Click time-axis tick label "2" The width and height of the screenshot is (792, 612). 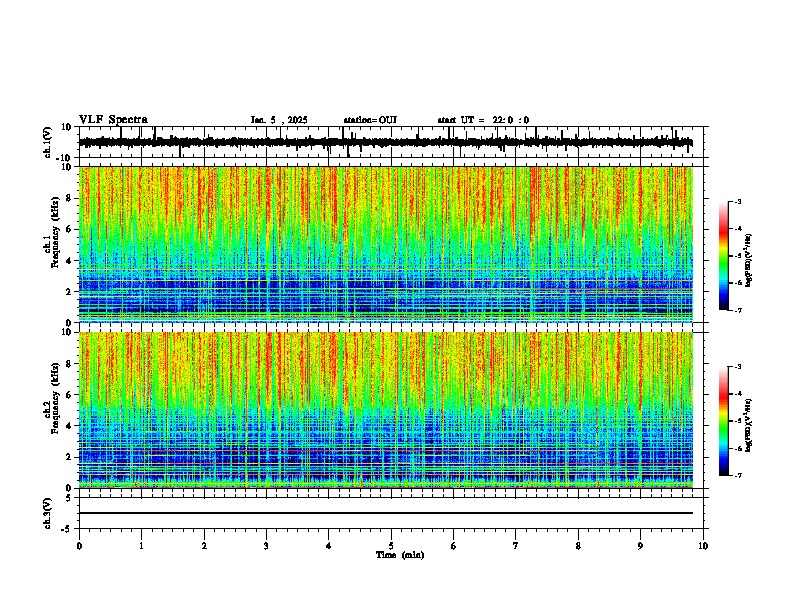[x=204, y=546]
